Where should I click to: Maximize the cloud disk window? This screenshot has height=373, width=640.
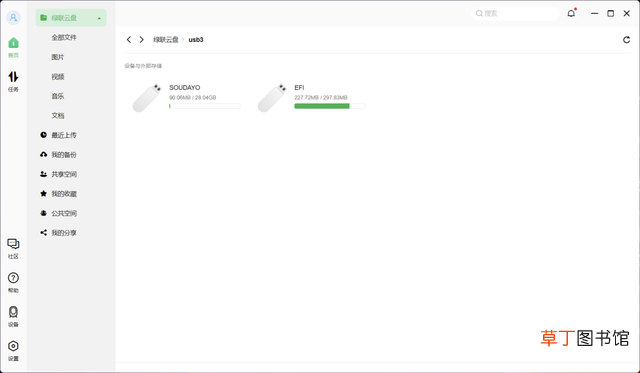[x=611, y=13]
